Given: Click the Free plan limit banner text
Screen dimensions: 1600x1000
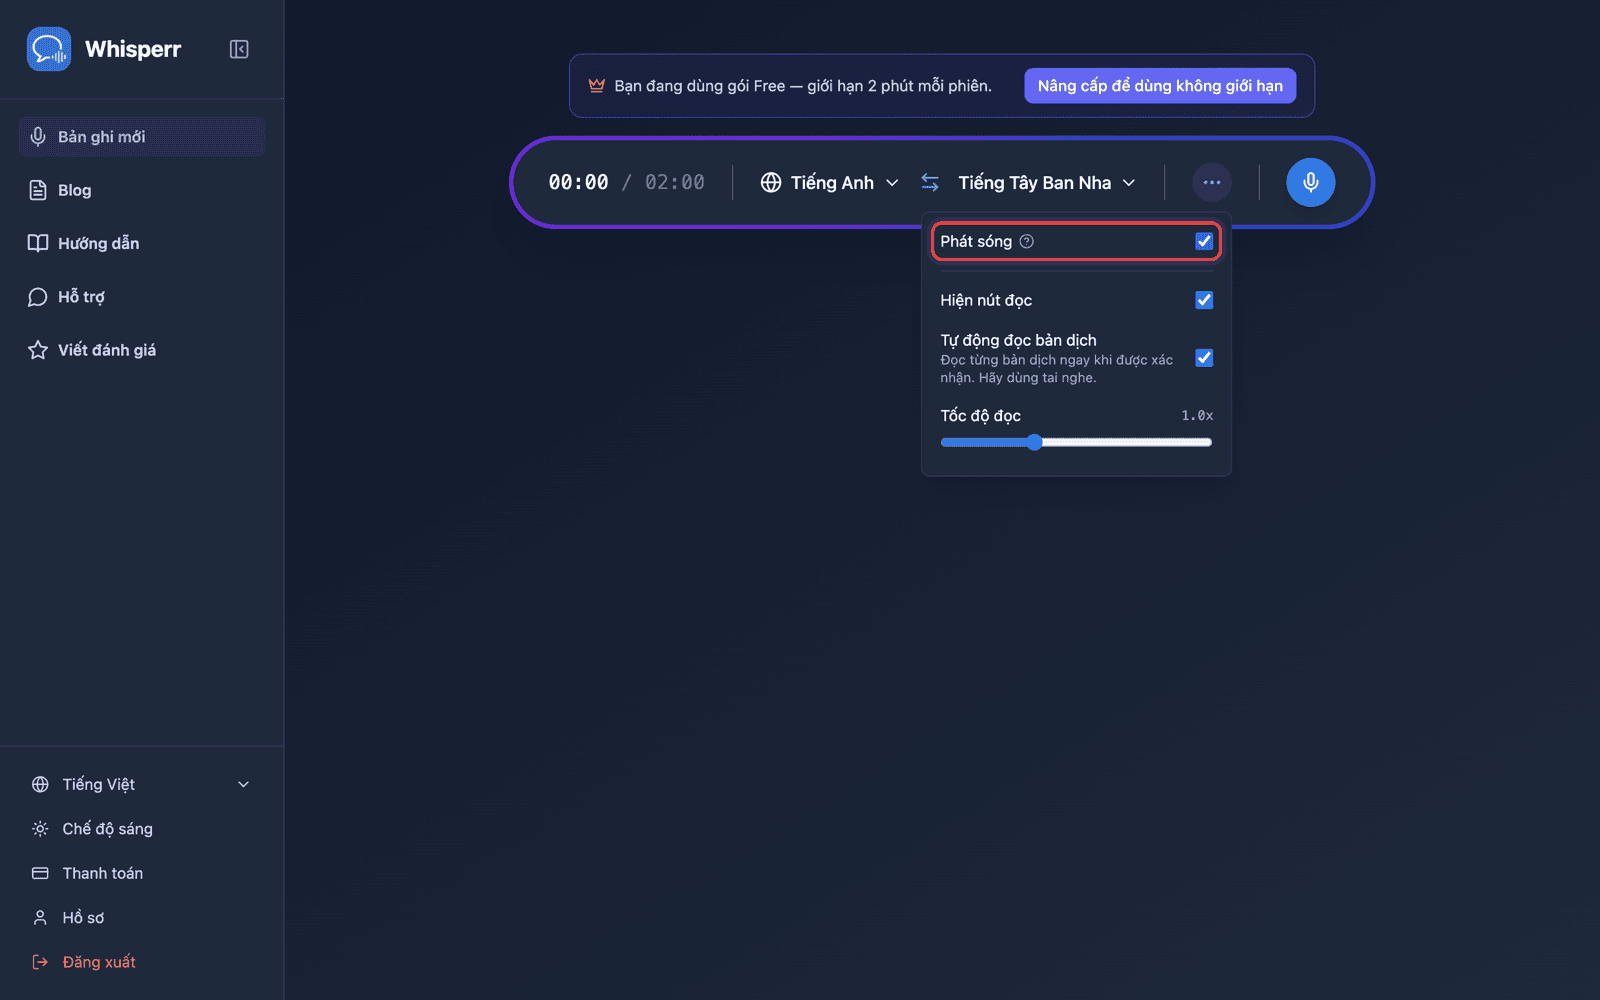Looking at the screenshot, I should [803, 86].
